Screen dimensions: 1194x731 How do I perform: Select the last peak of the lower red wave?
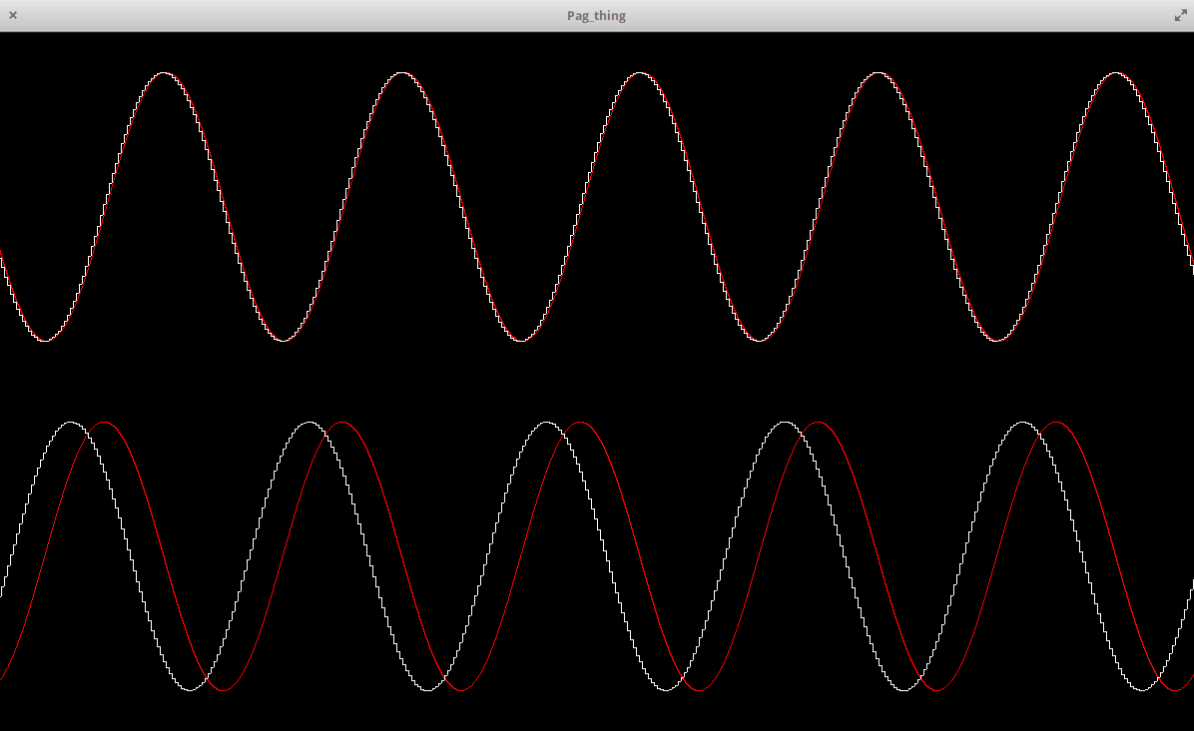pyautogui.click(x=1056, y=422)
